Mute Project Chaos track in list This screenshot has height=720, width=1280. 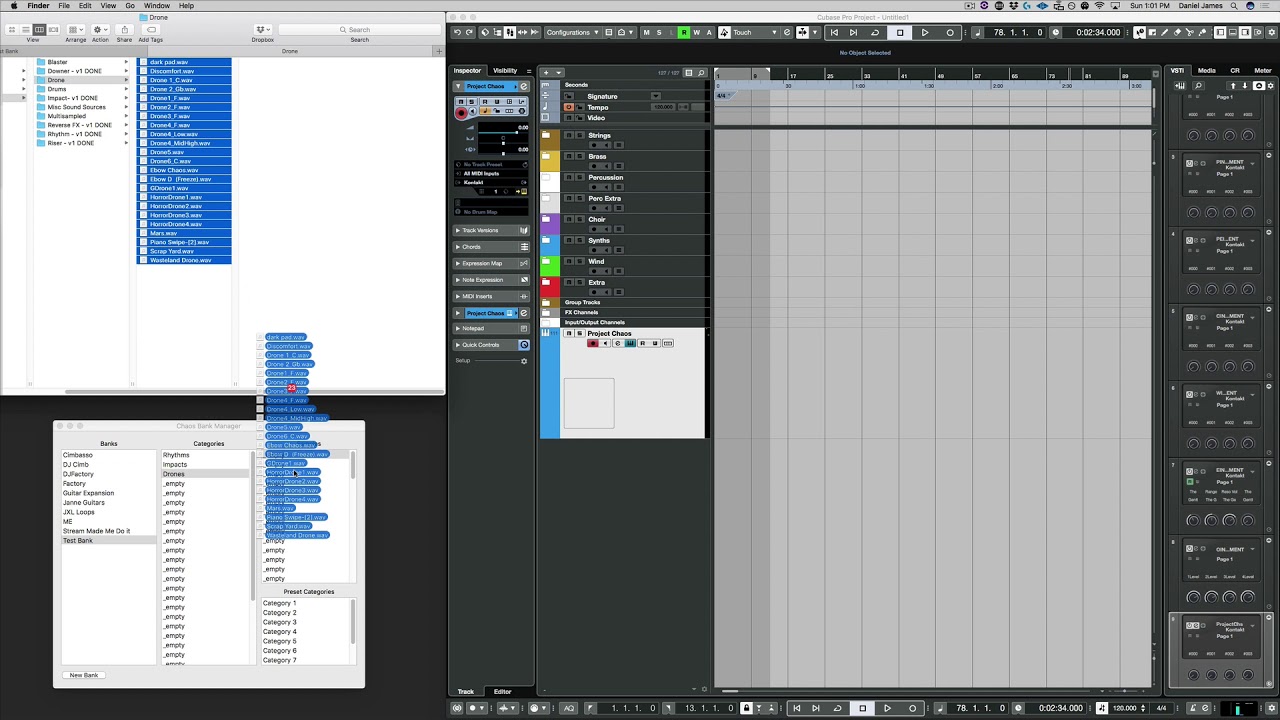569,333
